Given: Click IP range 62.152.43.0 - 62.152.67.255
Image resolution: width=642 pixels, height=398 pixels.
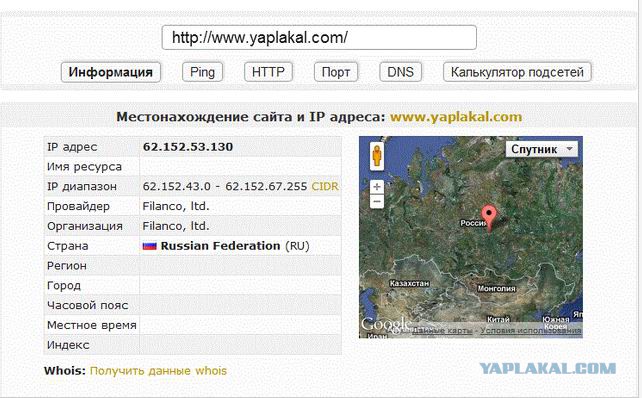Looking at the screenshot, I should point(225,187).
